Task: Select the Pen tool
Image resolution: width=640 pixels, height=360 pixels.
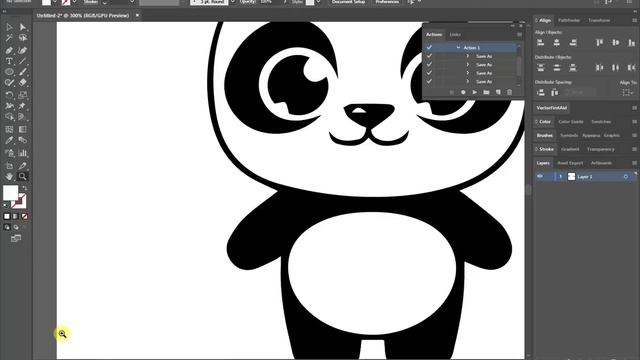Action: pos(9,51)
